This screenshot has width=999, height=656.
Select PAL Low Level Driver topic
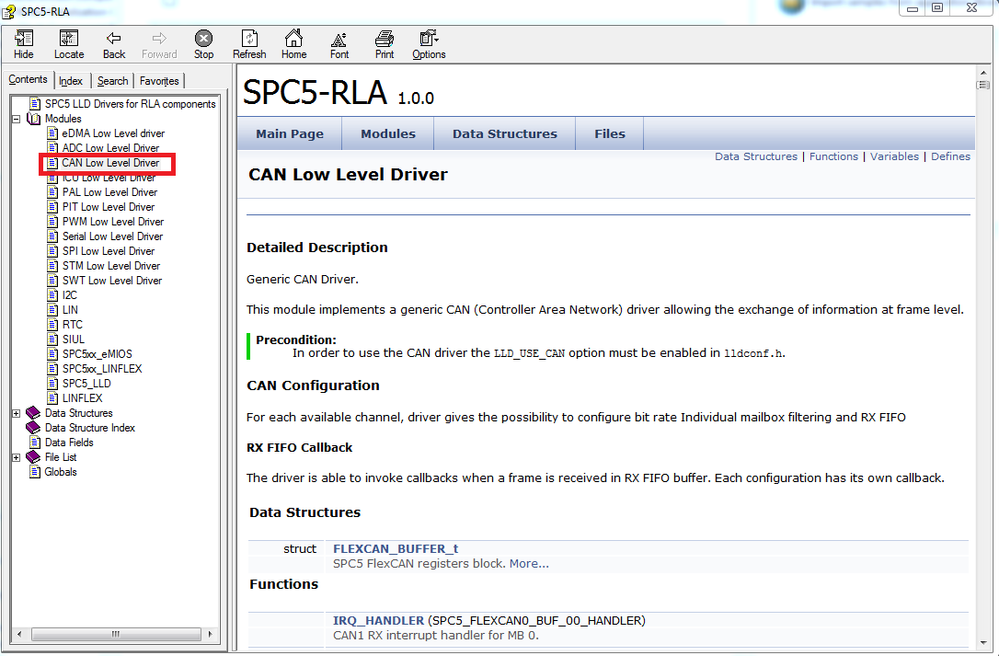click(x=110, y=192)
